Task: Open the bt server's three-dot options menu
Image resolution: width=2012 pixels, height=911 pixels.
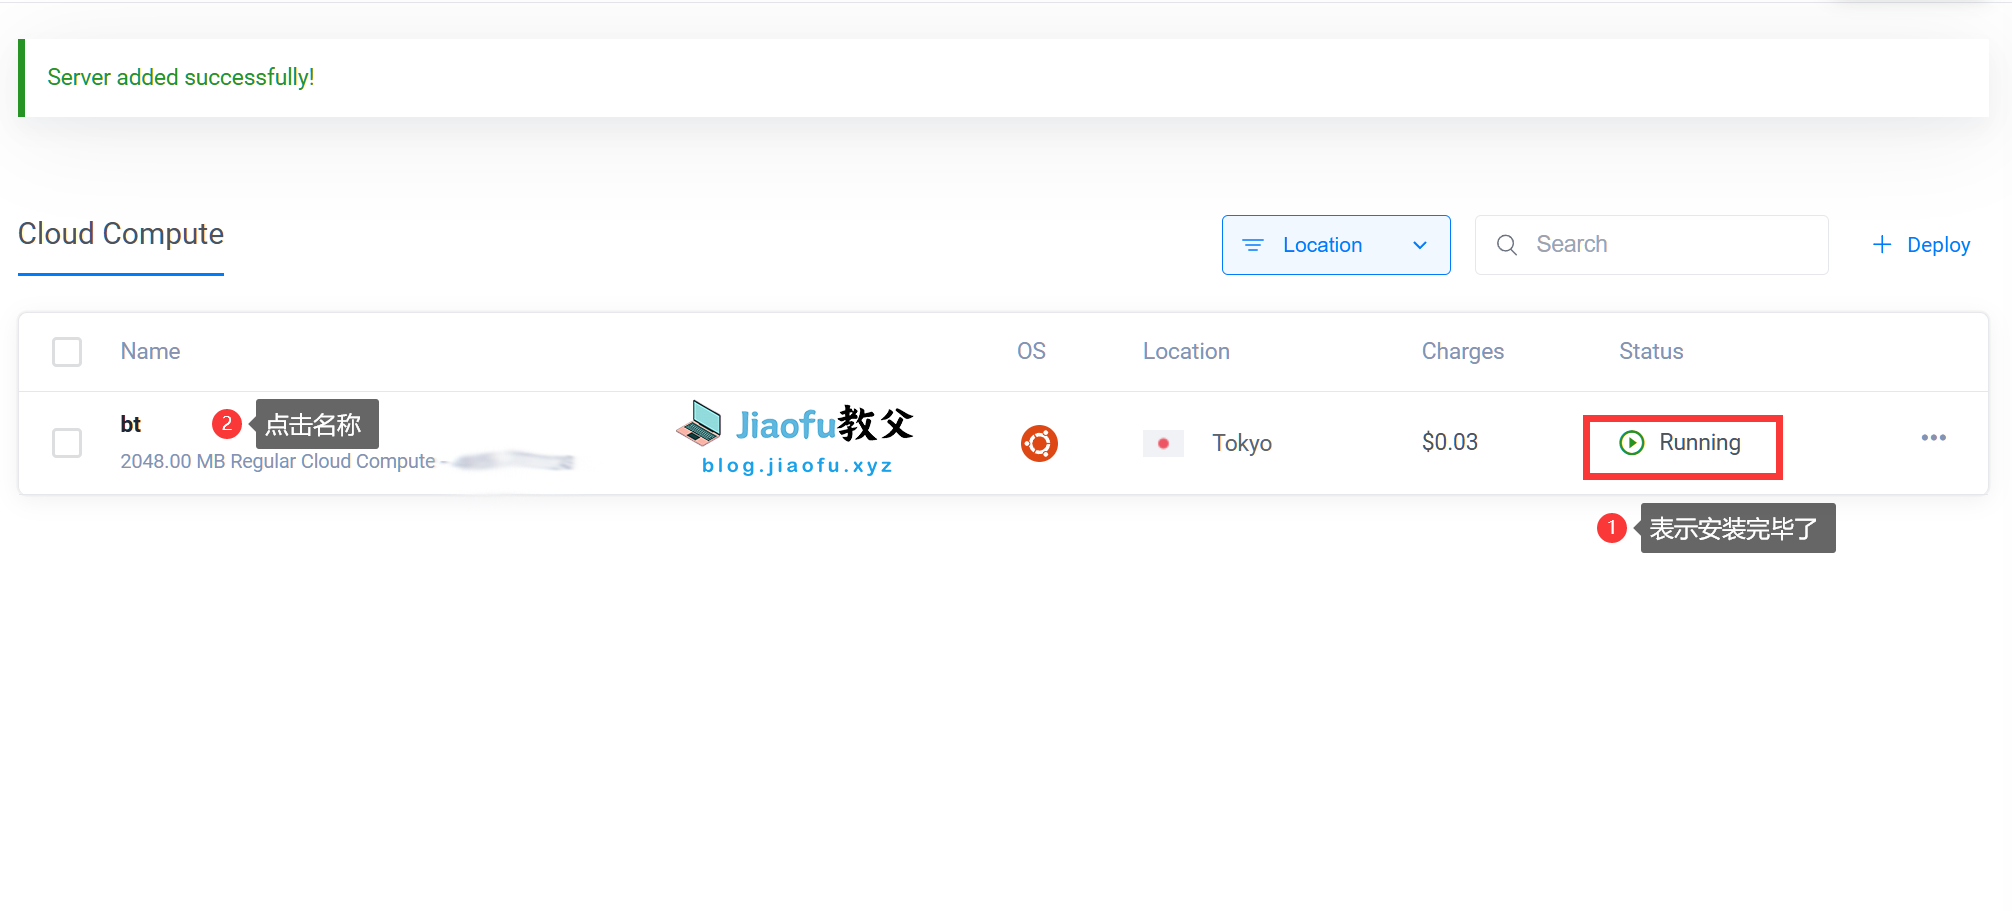Action: point(1933,438)
